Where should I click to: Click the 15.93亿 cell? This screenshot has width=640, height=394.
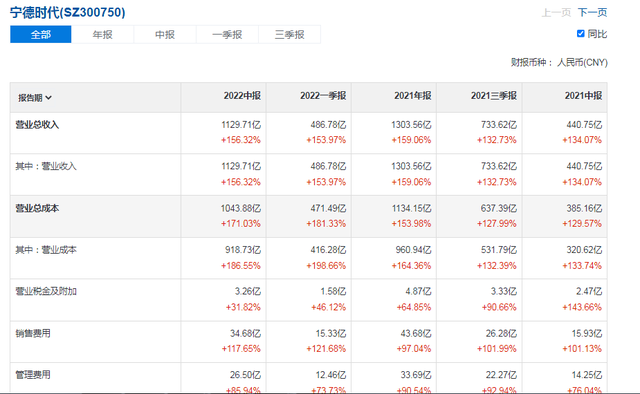pyautogui.click(x=587, y=334)
